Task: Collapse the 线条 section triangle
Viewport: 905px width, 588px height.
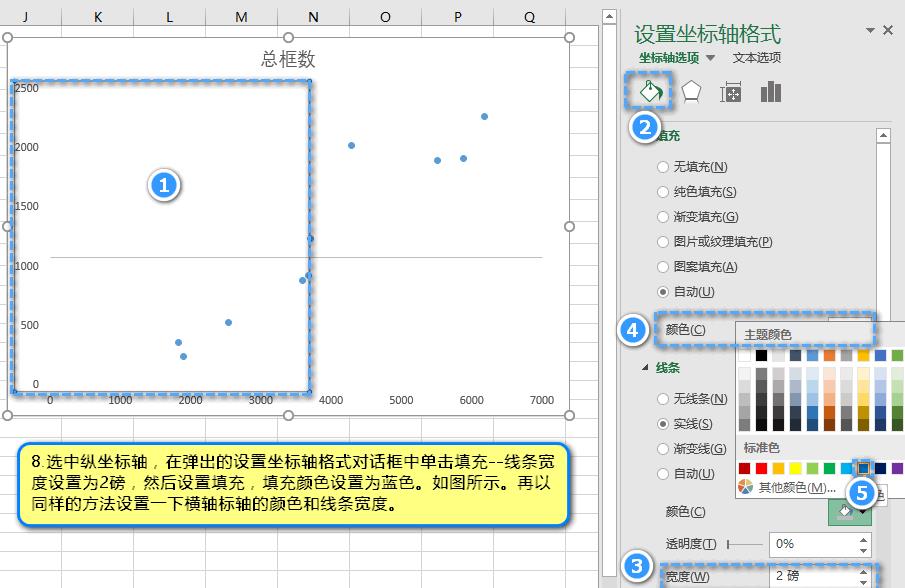Action: coord(645,367)
